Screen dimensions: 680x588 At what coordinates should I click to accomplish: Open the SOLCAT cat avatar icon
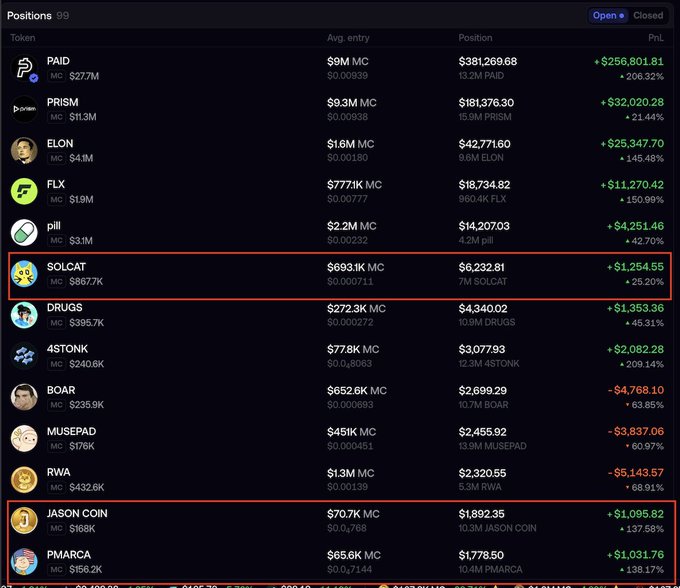24,274
